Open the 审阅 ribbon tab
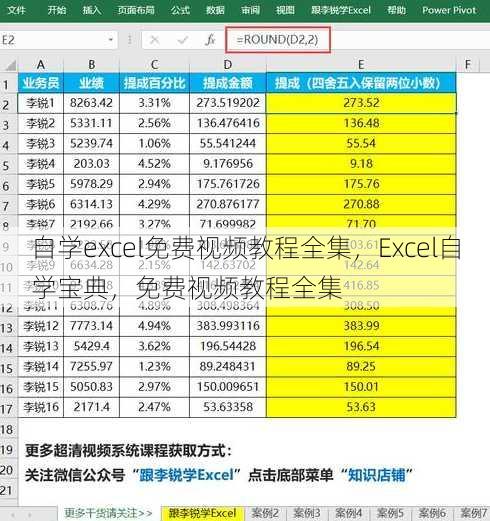 [250, 10]
